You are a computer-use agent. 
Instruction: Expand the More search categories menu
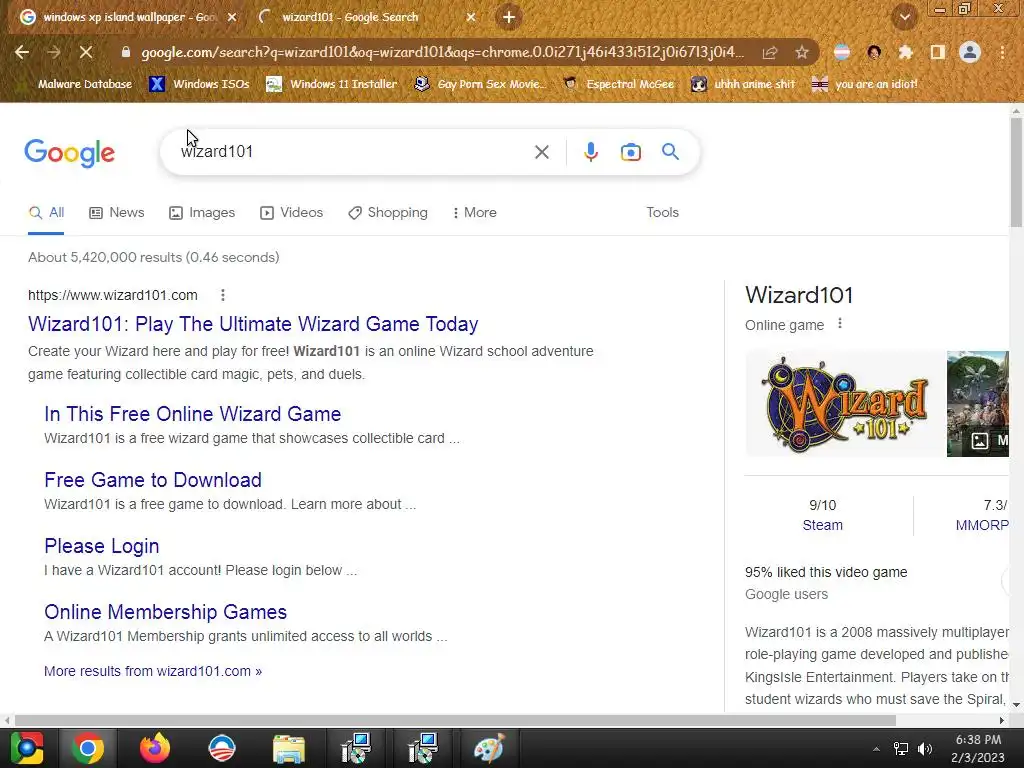coord(474,213)
